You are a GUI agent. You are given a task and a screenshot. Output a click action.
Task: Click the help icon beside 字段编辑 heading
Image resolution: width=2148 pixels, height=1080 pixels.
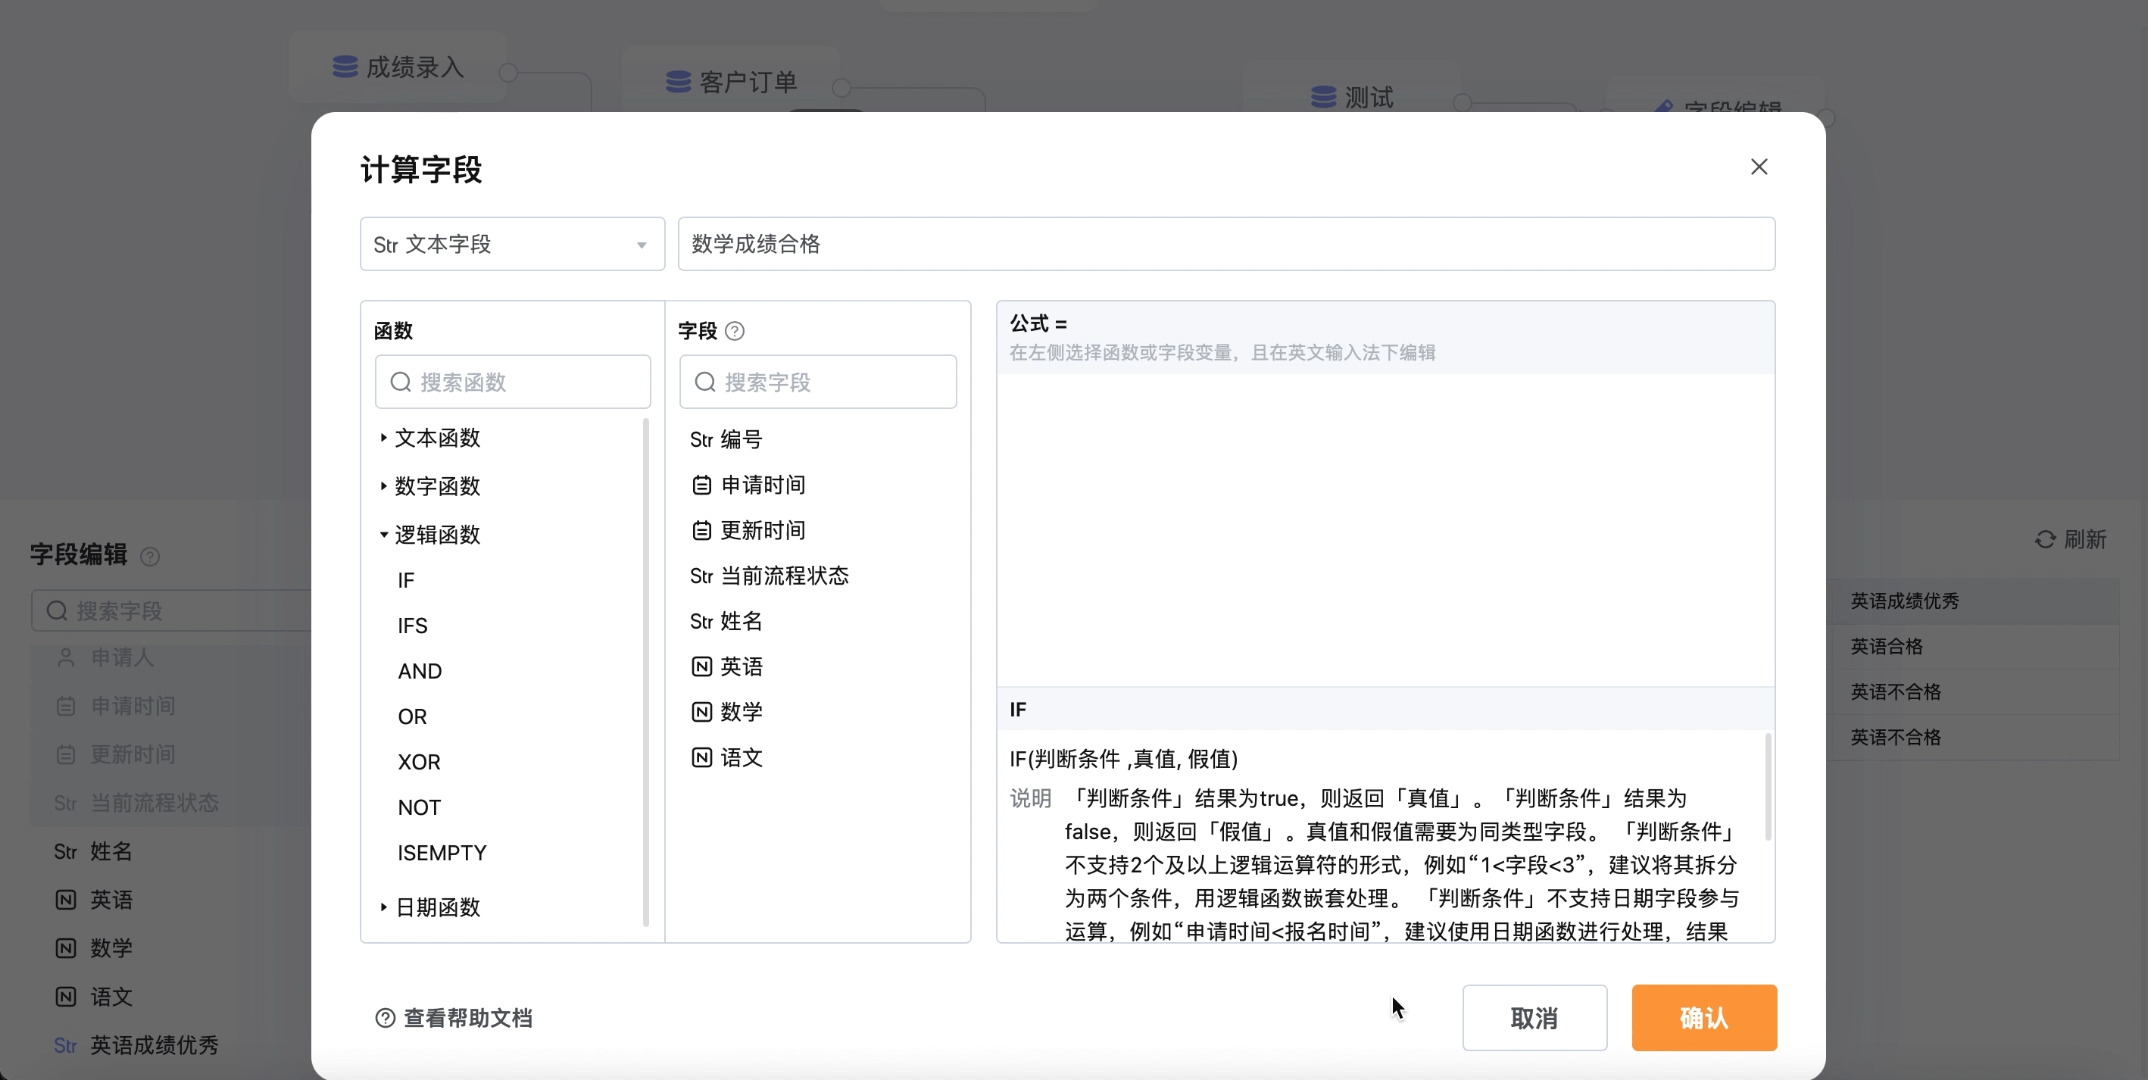tap(150, 557)
